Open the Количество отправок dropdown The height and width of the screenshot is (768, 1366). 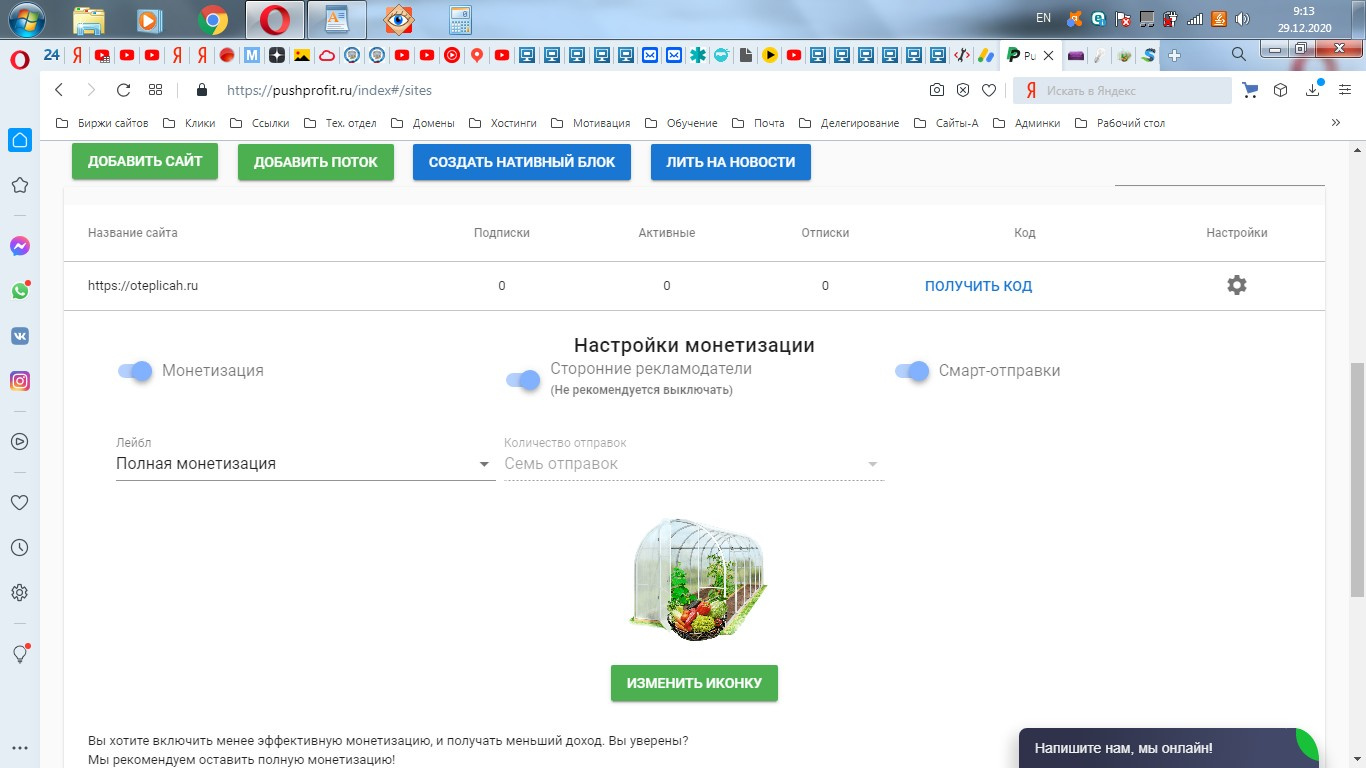coord(694,464)
